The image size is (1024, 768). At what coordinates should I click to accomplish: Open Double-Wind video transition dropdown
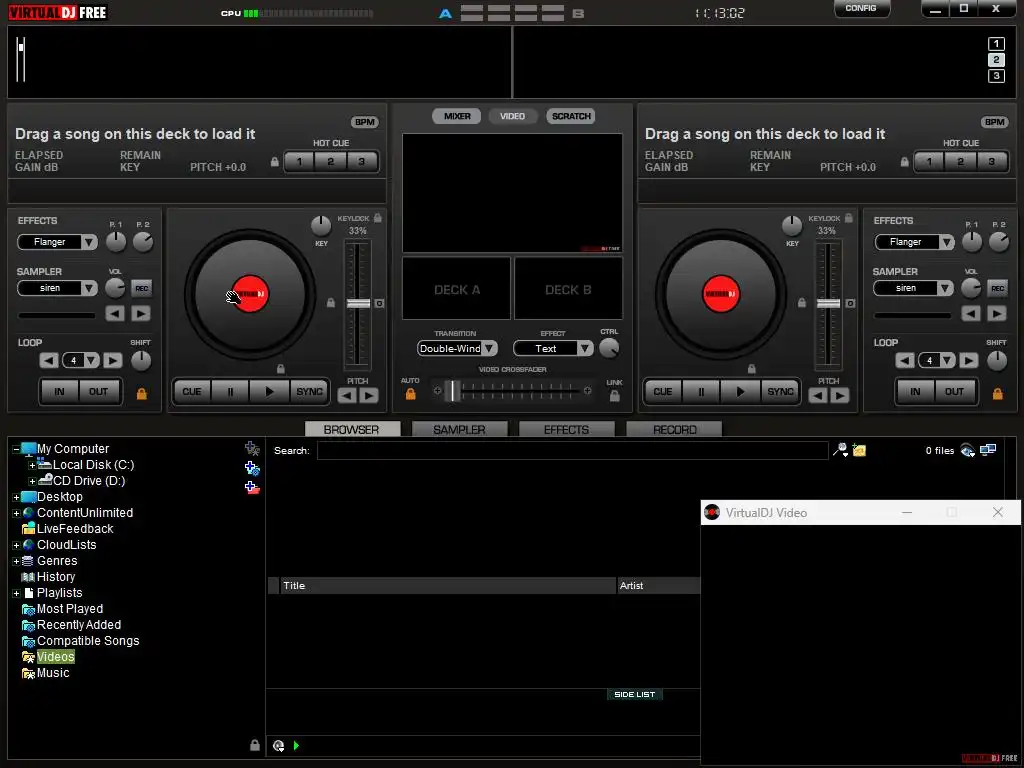tap(488, 349)
